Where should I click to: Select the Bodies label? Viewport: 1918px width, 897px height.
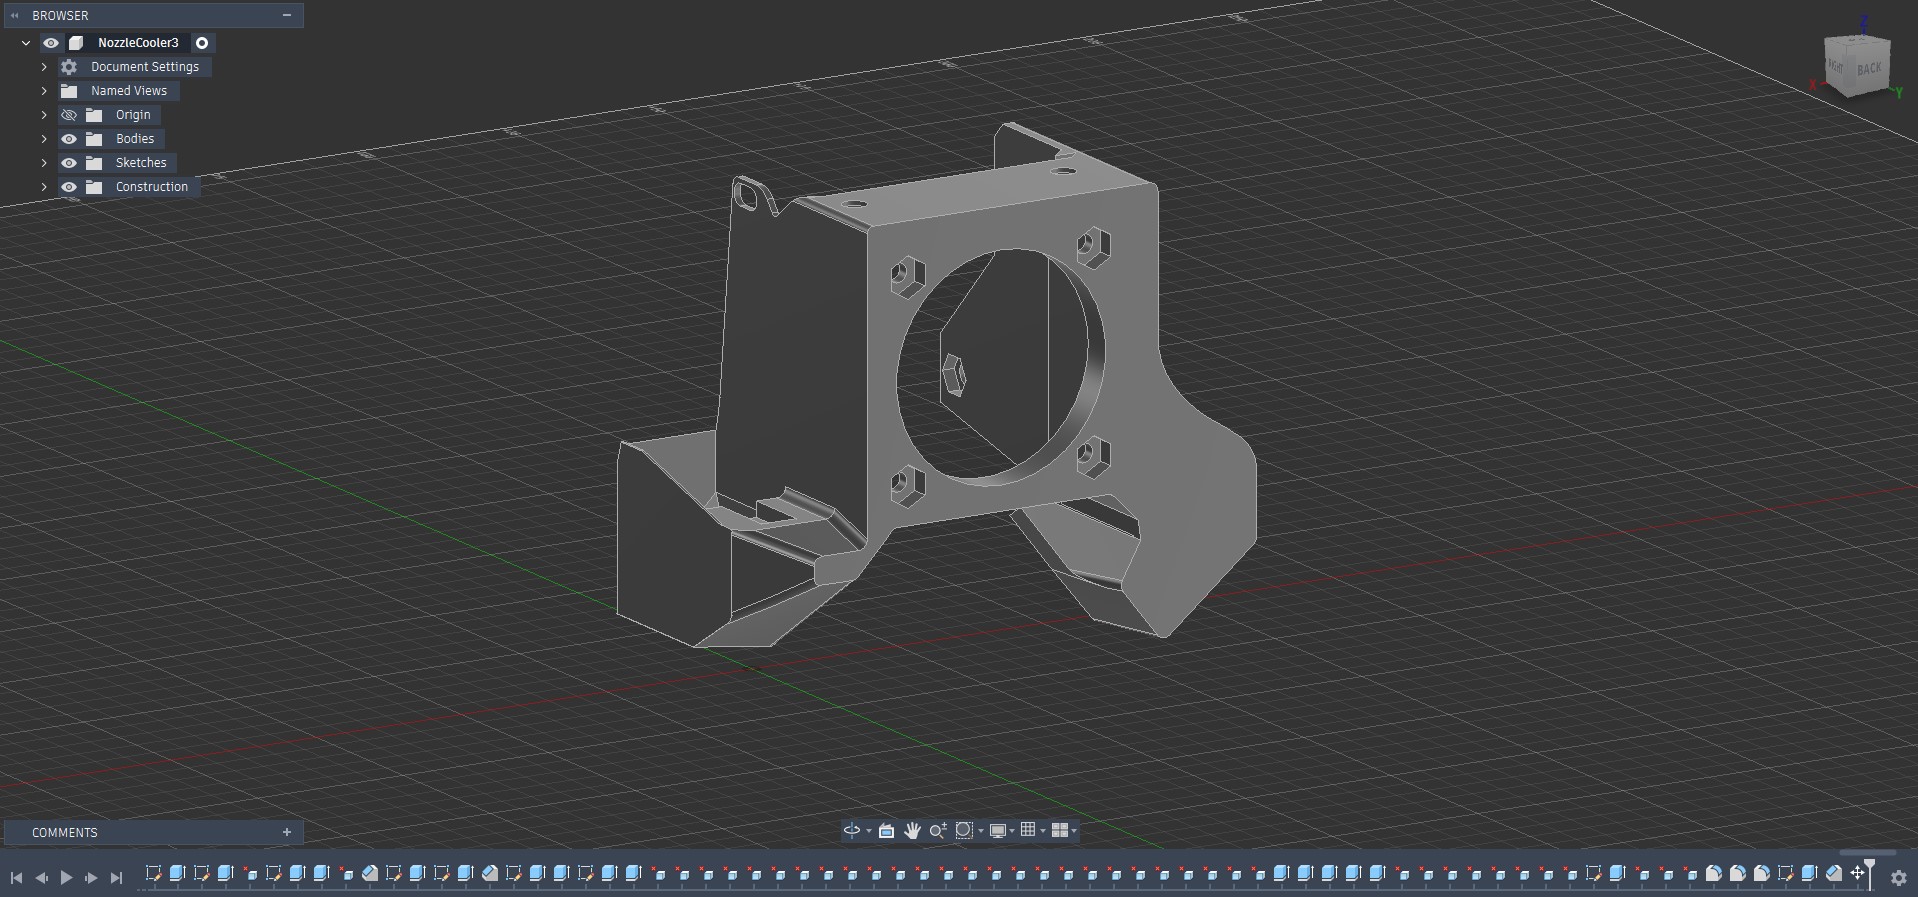135,139
